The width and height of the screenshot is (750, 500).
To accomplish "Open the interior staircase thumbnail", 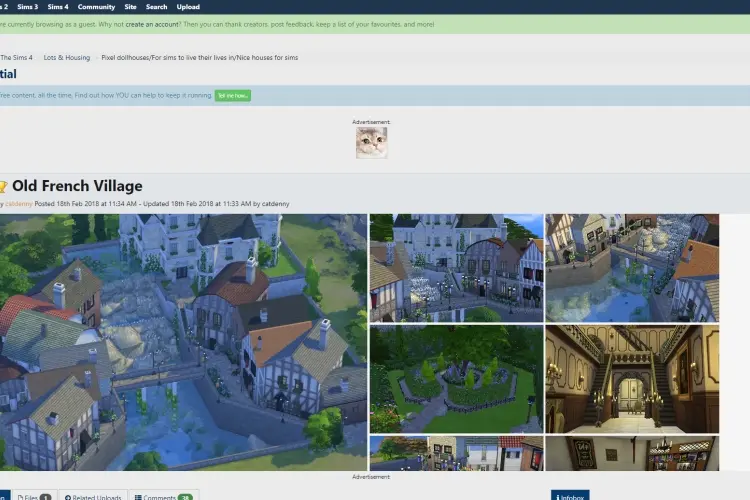I will (632, 379).
